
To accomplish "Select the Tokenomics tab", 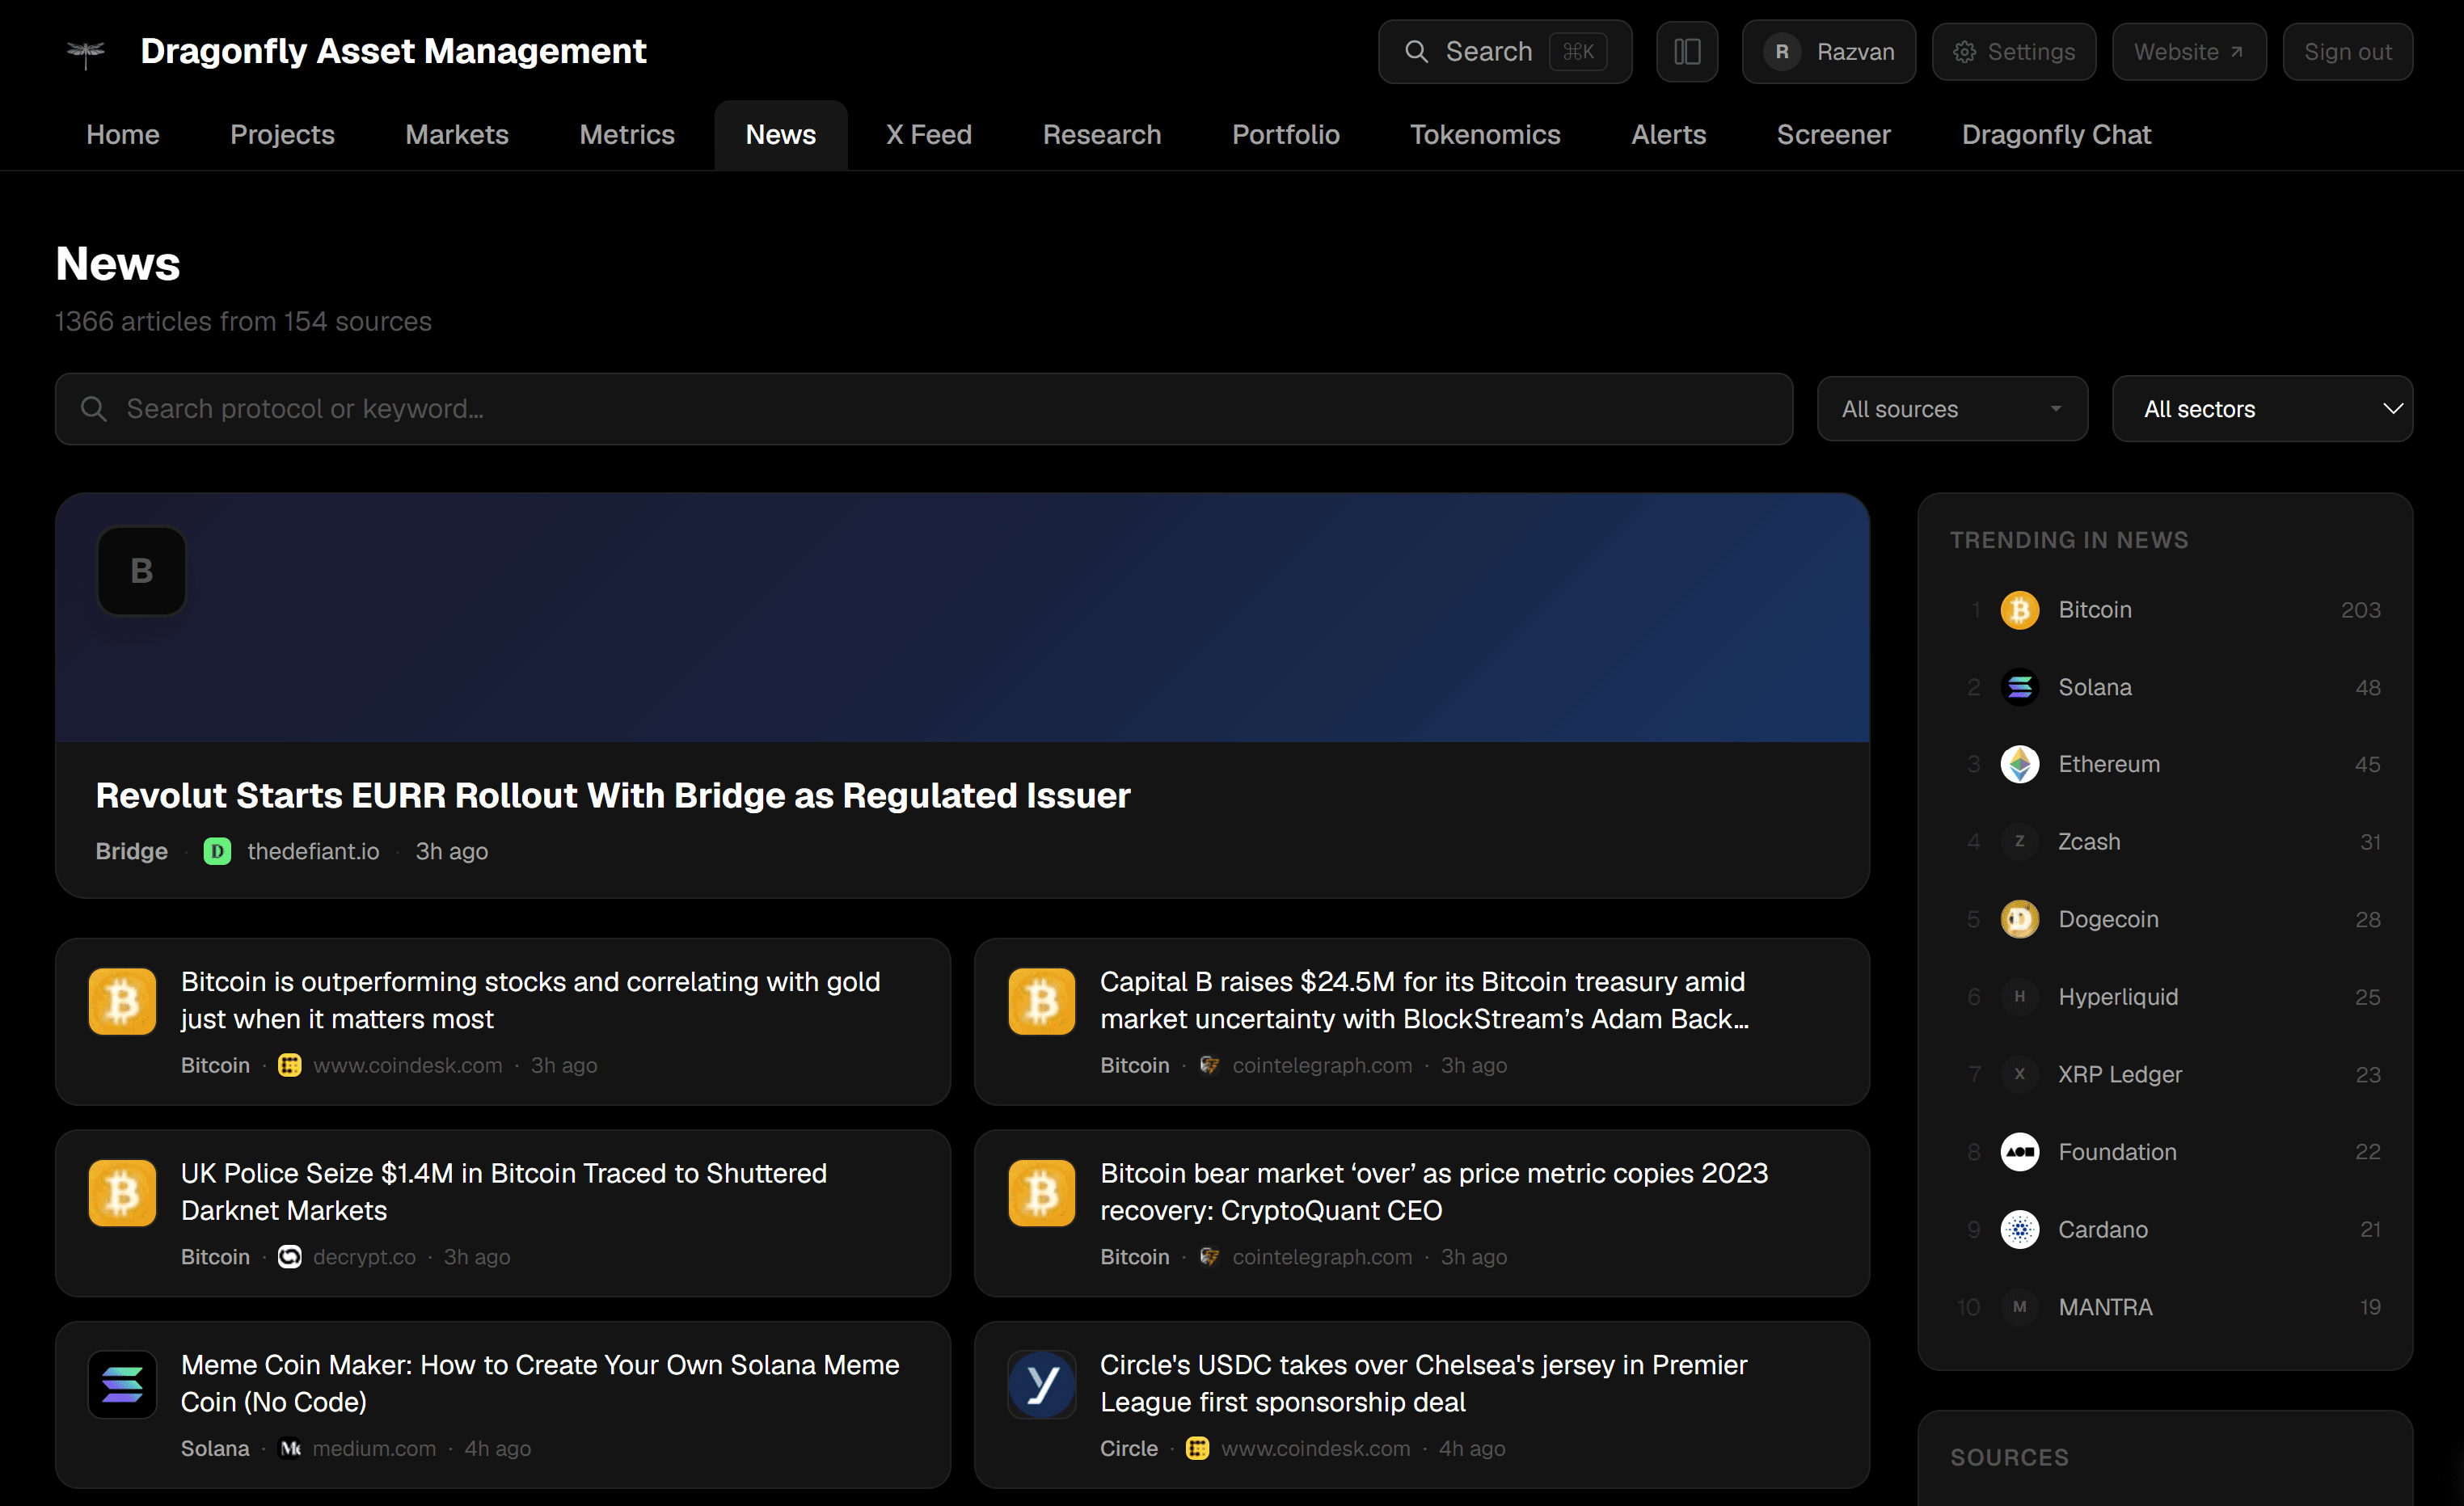I will point(1484,135).
